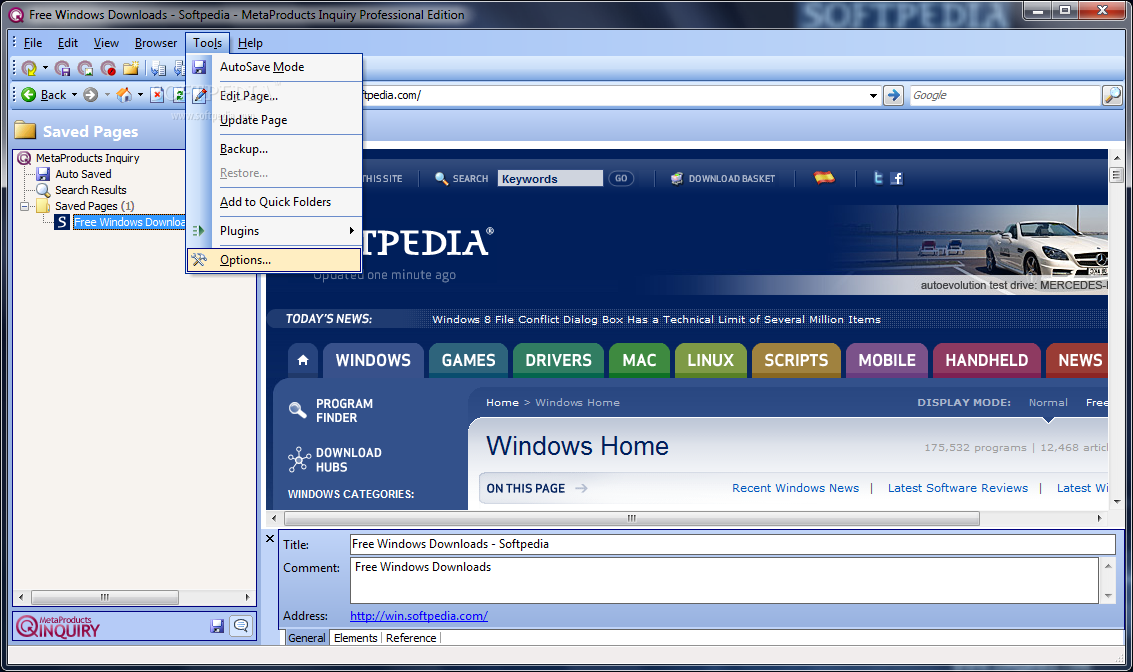This screenshot has height=672, width=1133.
Task: Click the green Back arrow icon
Action: 29,95
